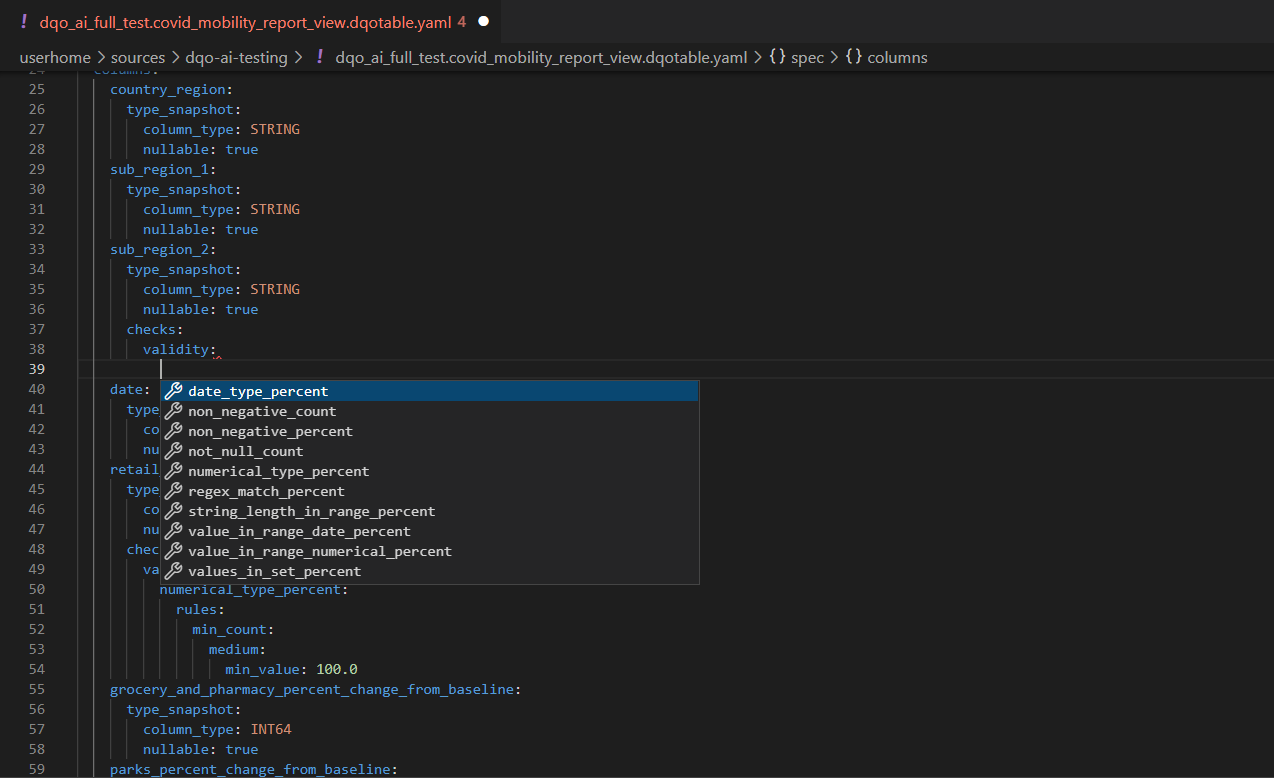Click wrench icon beside non_negative_count
Image resolution: width=1274 pixels, height=778 pixels.
pyautogui.click(x=173, y=411)
